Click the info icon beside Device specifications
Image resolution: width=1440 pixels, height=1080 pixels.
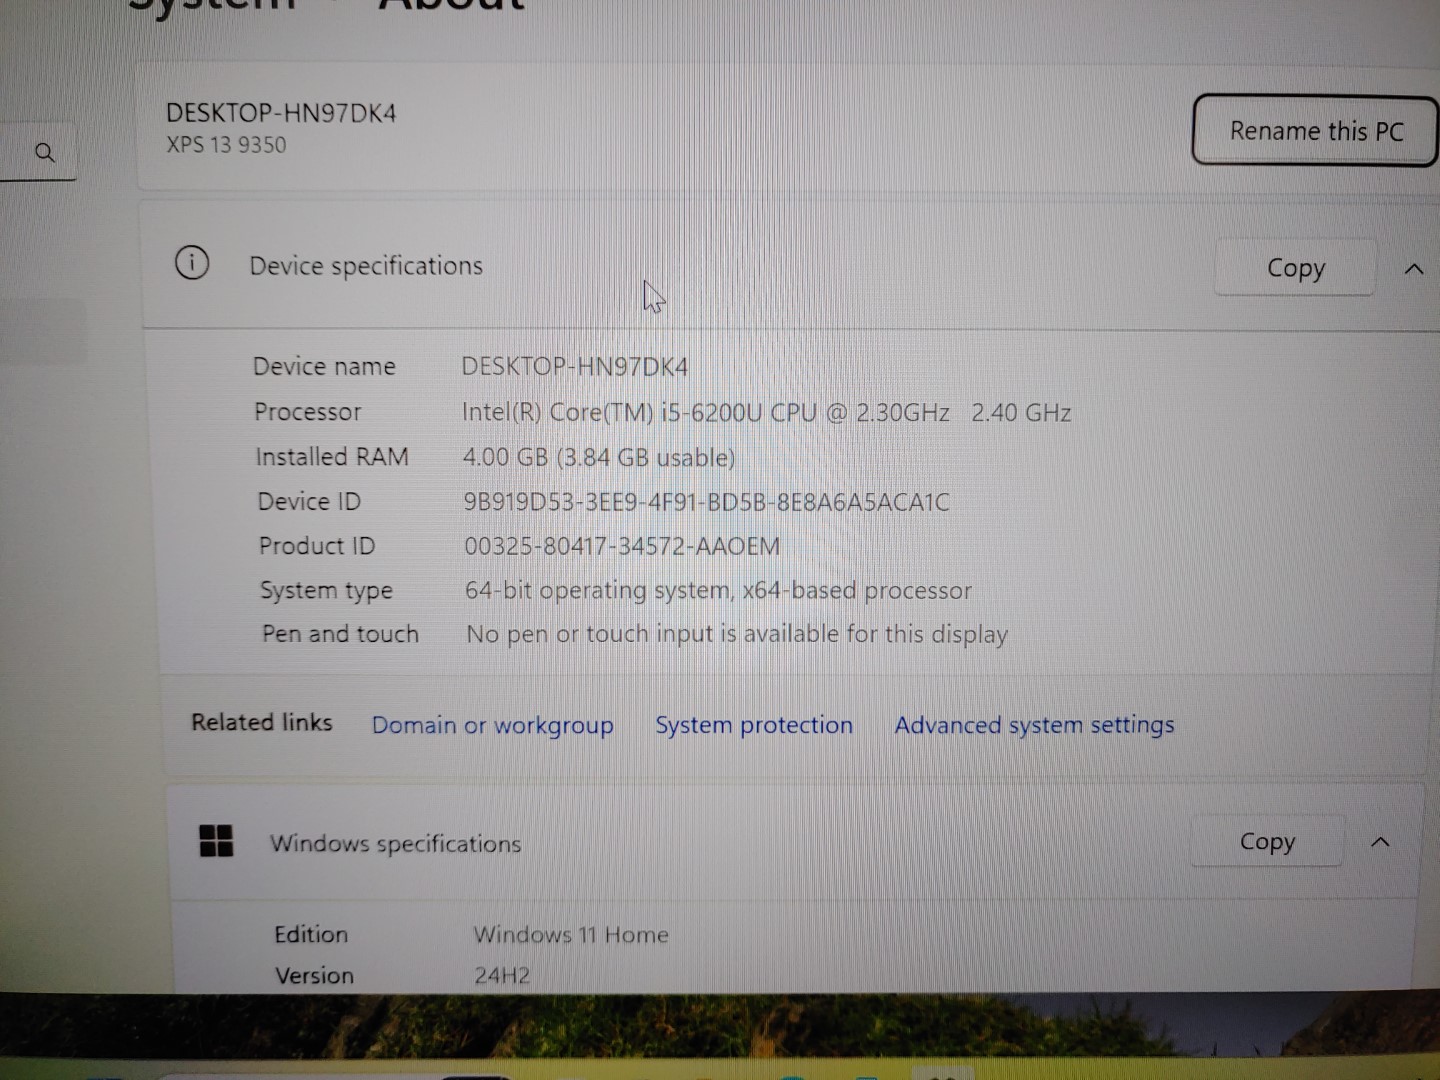pyautogui.click(x=191, y=263)
